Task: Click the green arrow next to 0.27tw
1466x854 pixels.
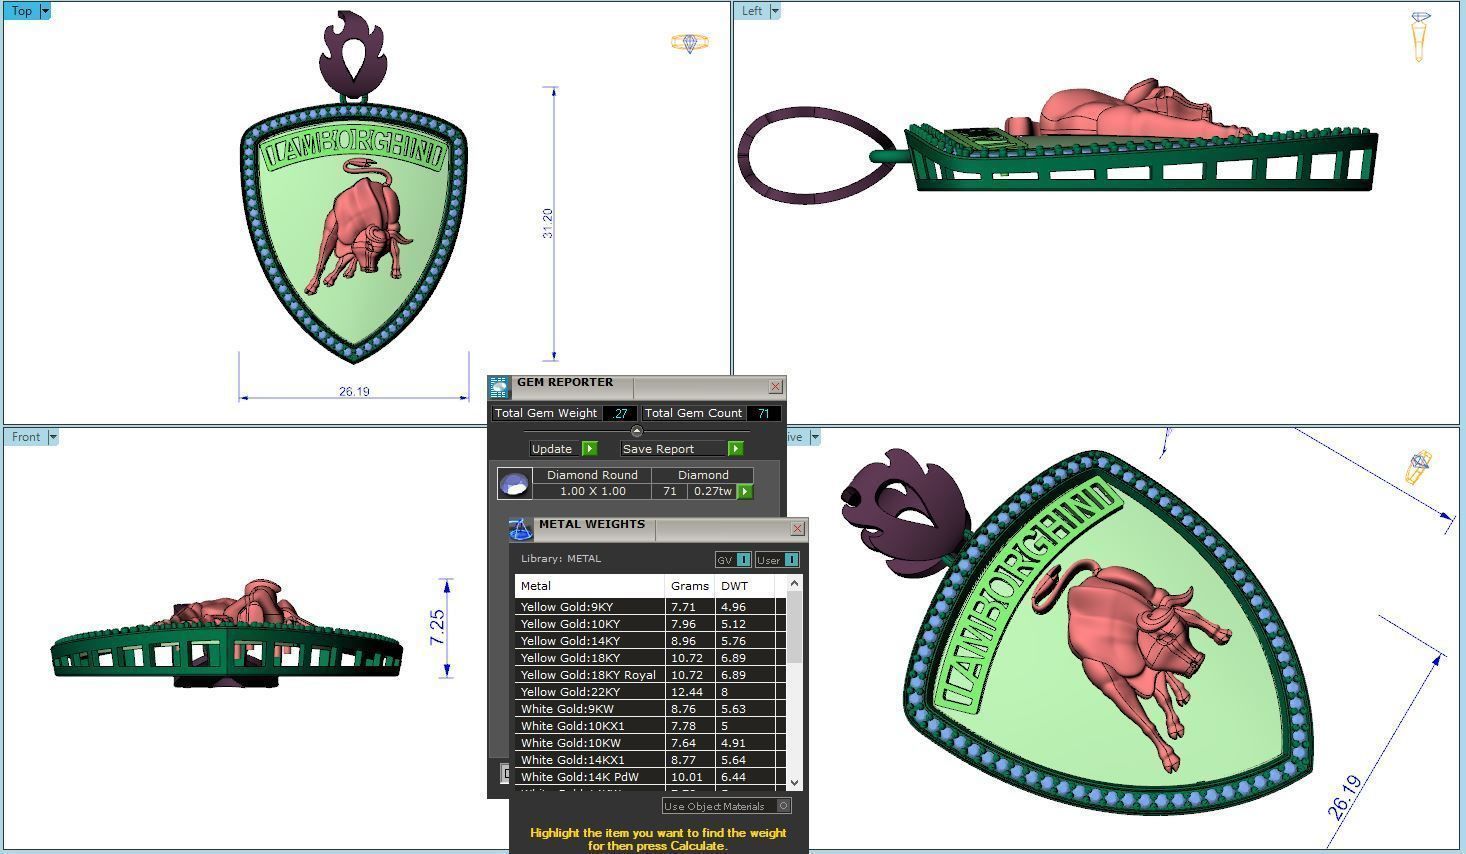Action: 745,492
